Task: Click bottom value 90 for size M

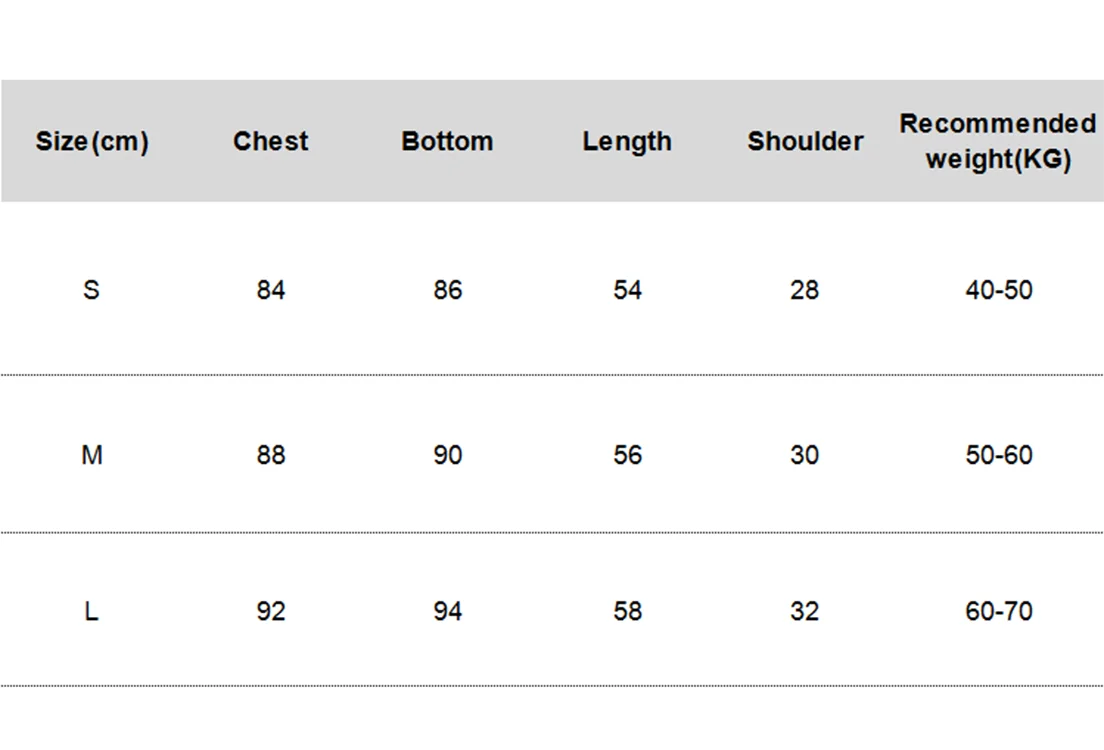Action: (x=447, y=455)
